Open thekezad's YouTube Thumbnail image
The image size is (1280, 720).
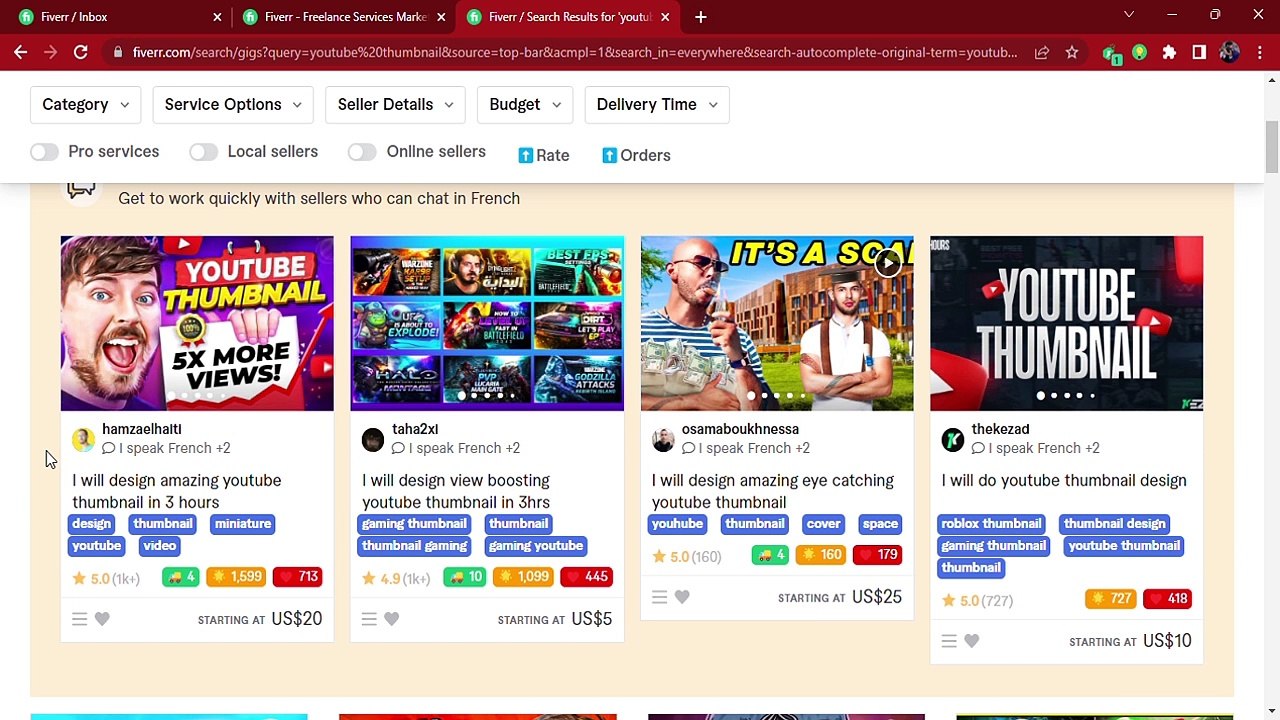click(x=1067, y=323)
